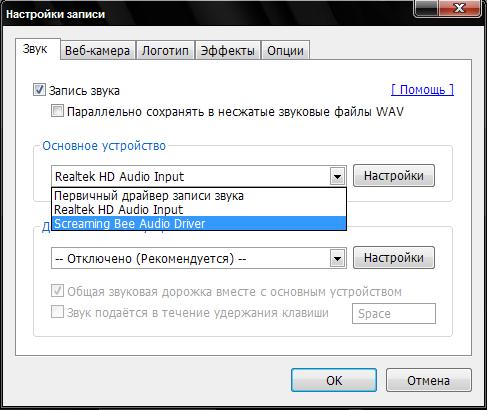Collapse the main device dropdown arrow

click(x=337, y=176)
